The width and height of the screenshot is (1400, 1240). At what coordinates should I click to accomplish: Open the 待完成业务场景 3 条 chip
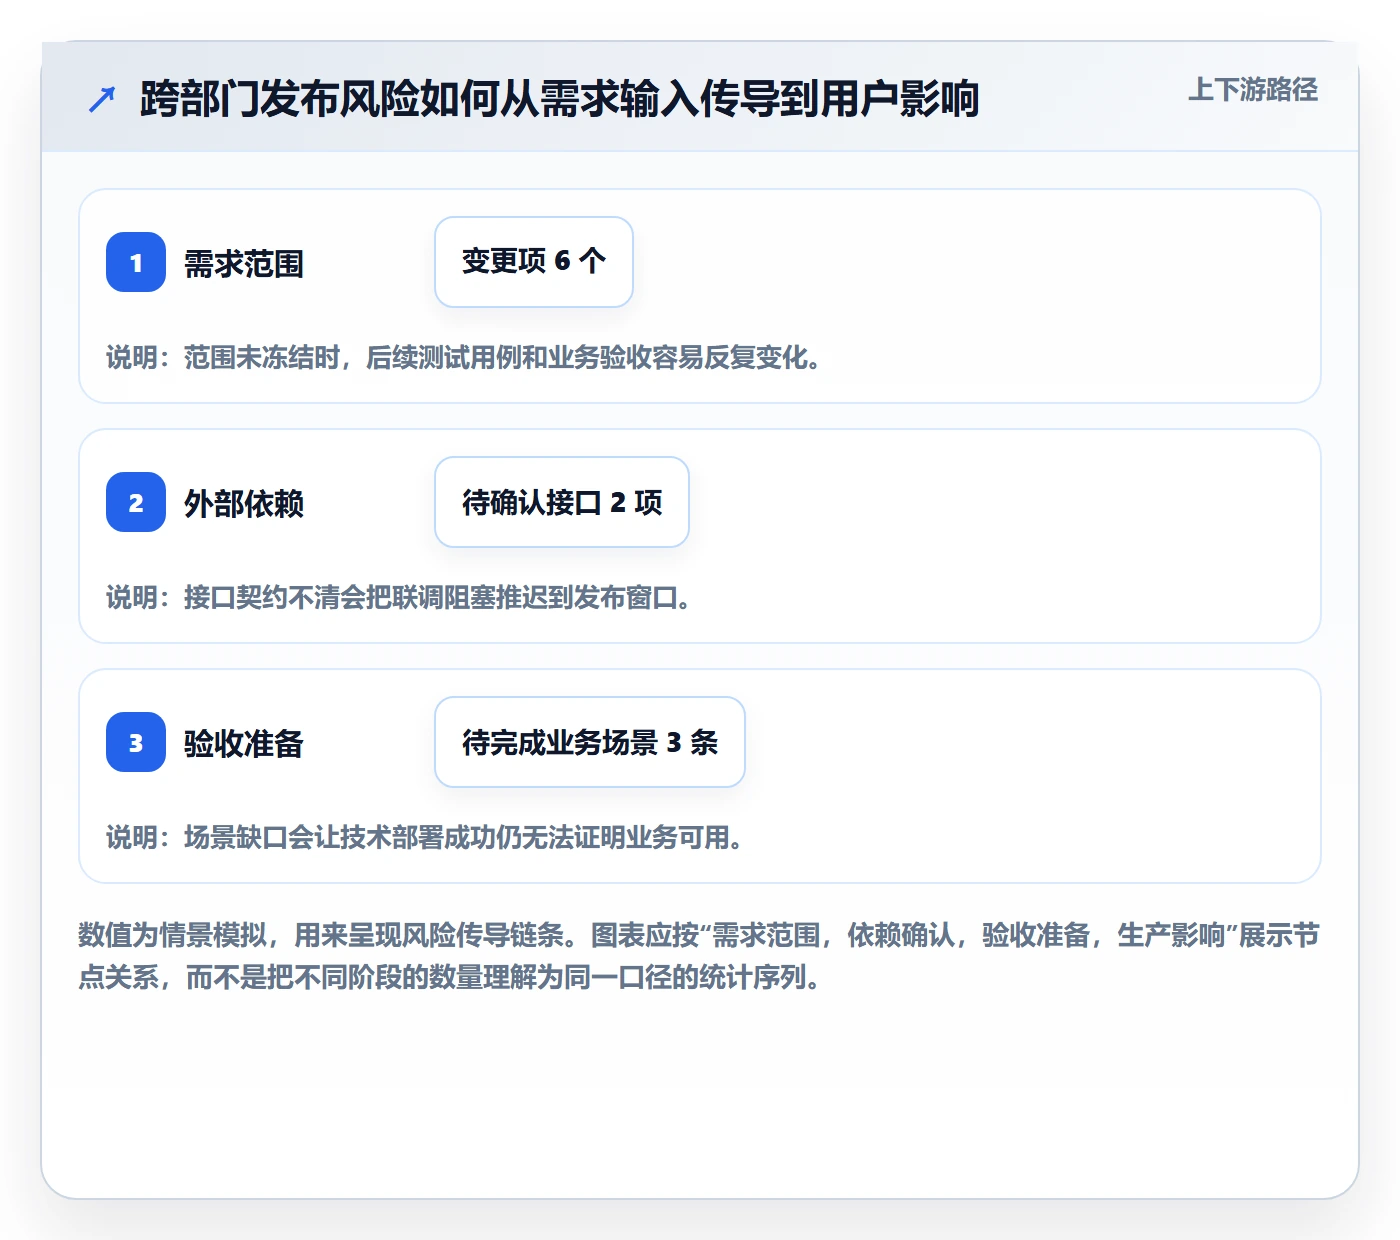pyautogui.click(x=590, y=742)
